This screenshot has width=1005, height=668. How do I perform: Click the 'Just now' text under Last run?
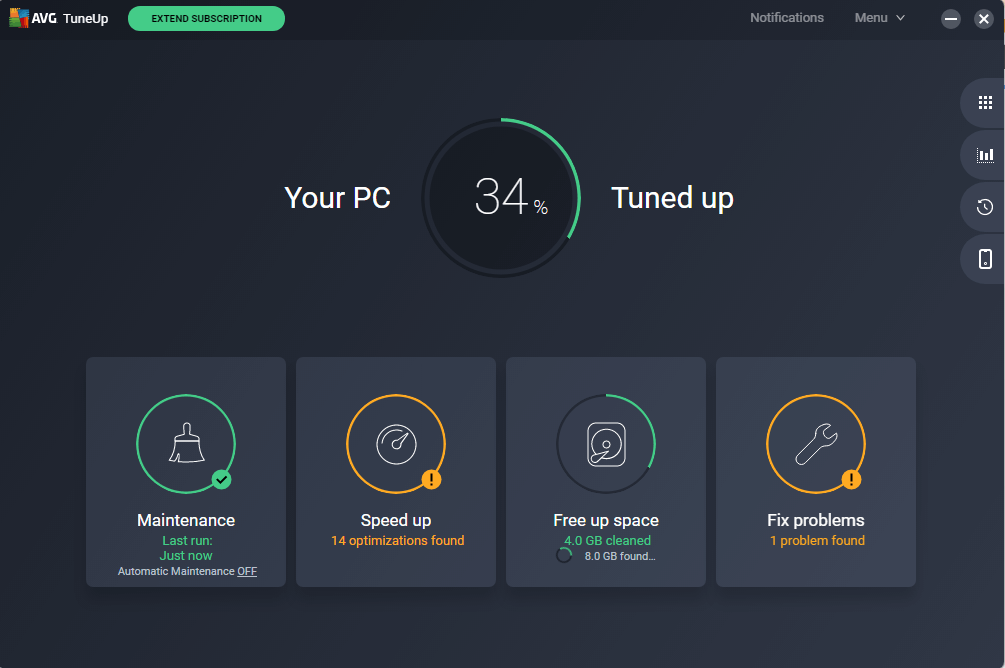(x=186, y=556)
